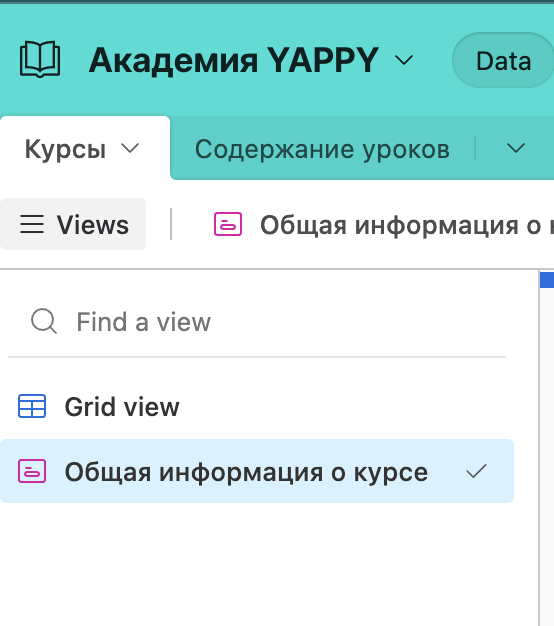Switch to the Data tab
The image size is (554, 626).
click(x=503, y=61)
